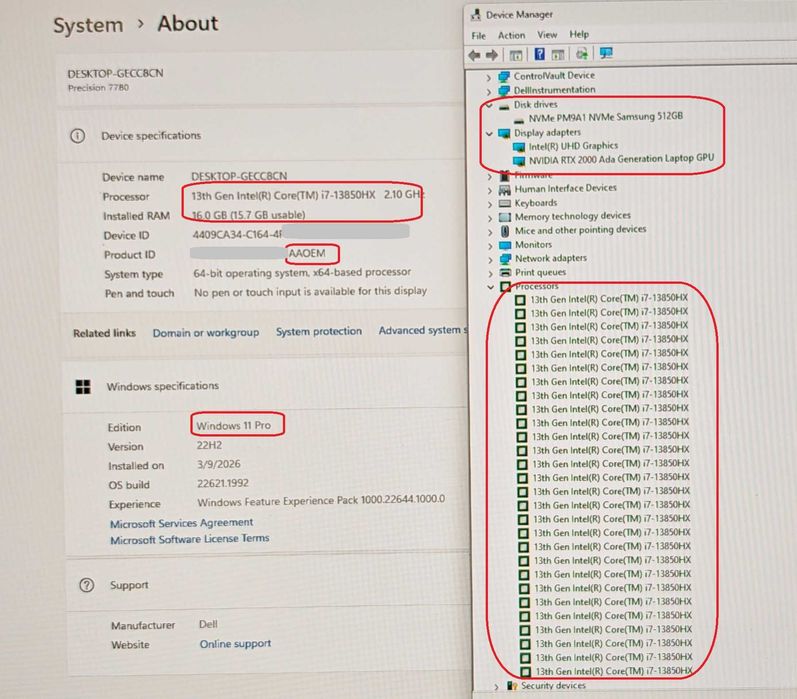Click the NVMe Samsung drive icon

coord(519,120)
